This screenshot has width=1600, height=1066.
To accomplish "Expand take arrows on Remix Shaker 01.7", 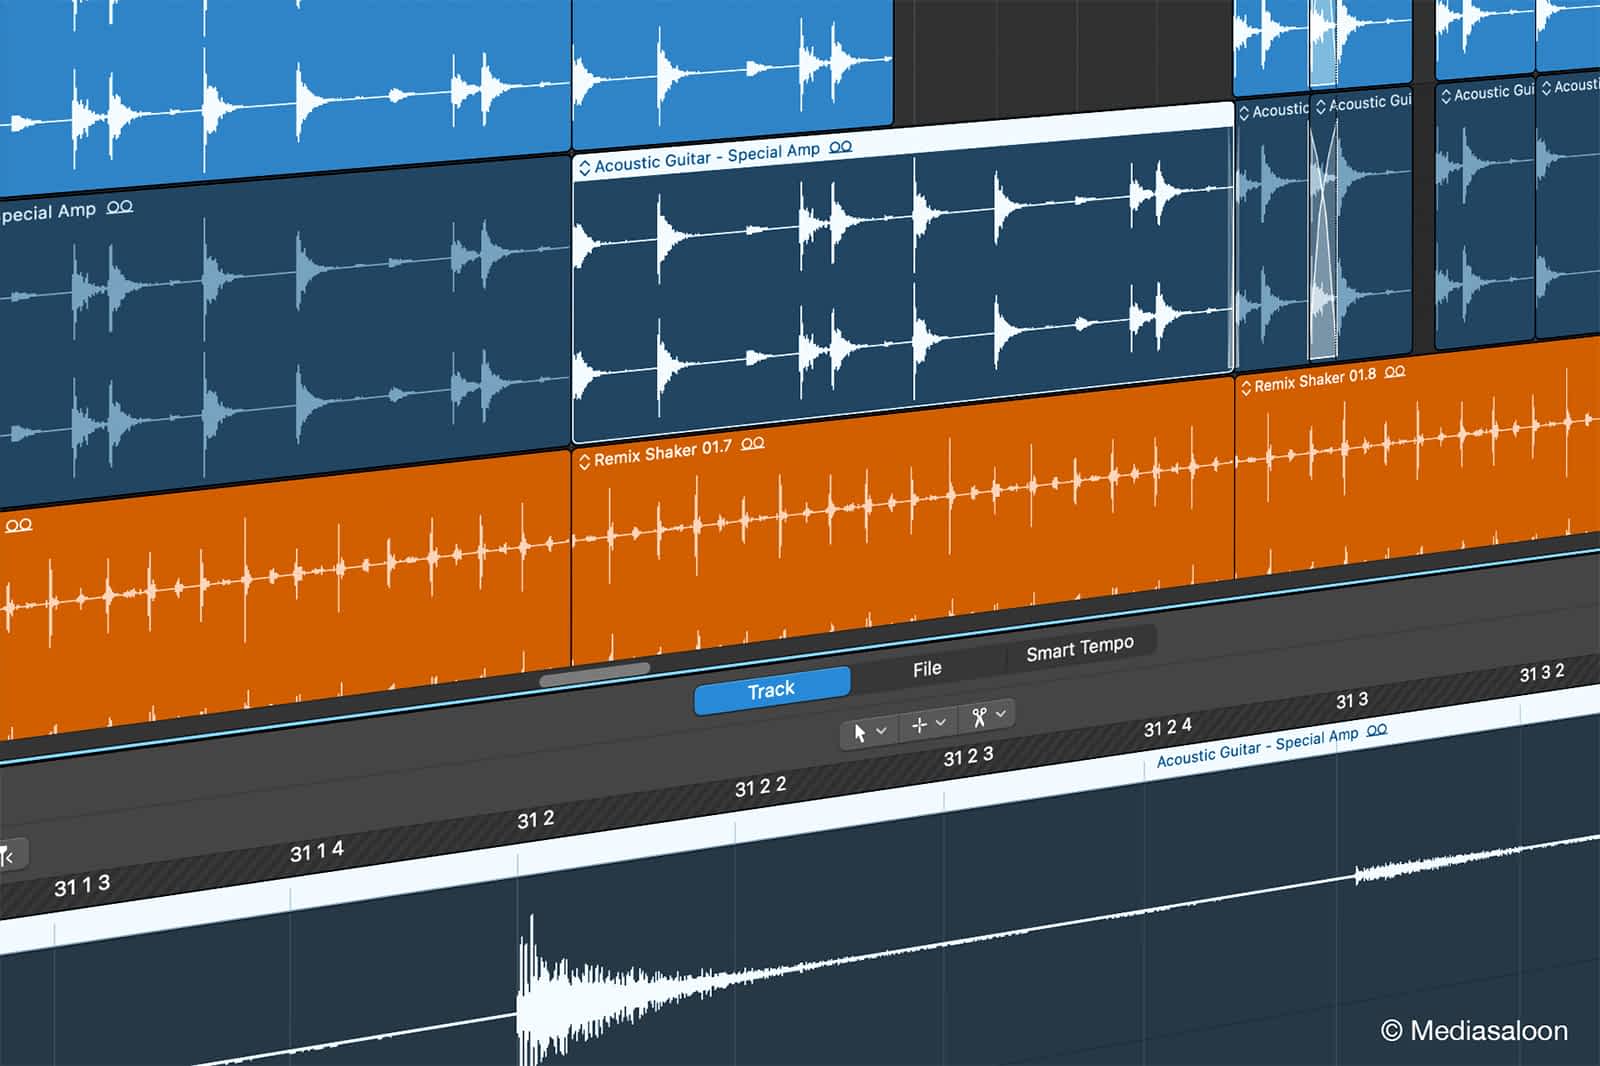I will pyautogui.click(x=584, y=461).
